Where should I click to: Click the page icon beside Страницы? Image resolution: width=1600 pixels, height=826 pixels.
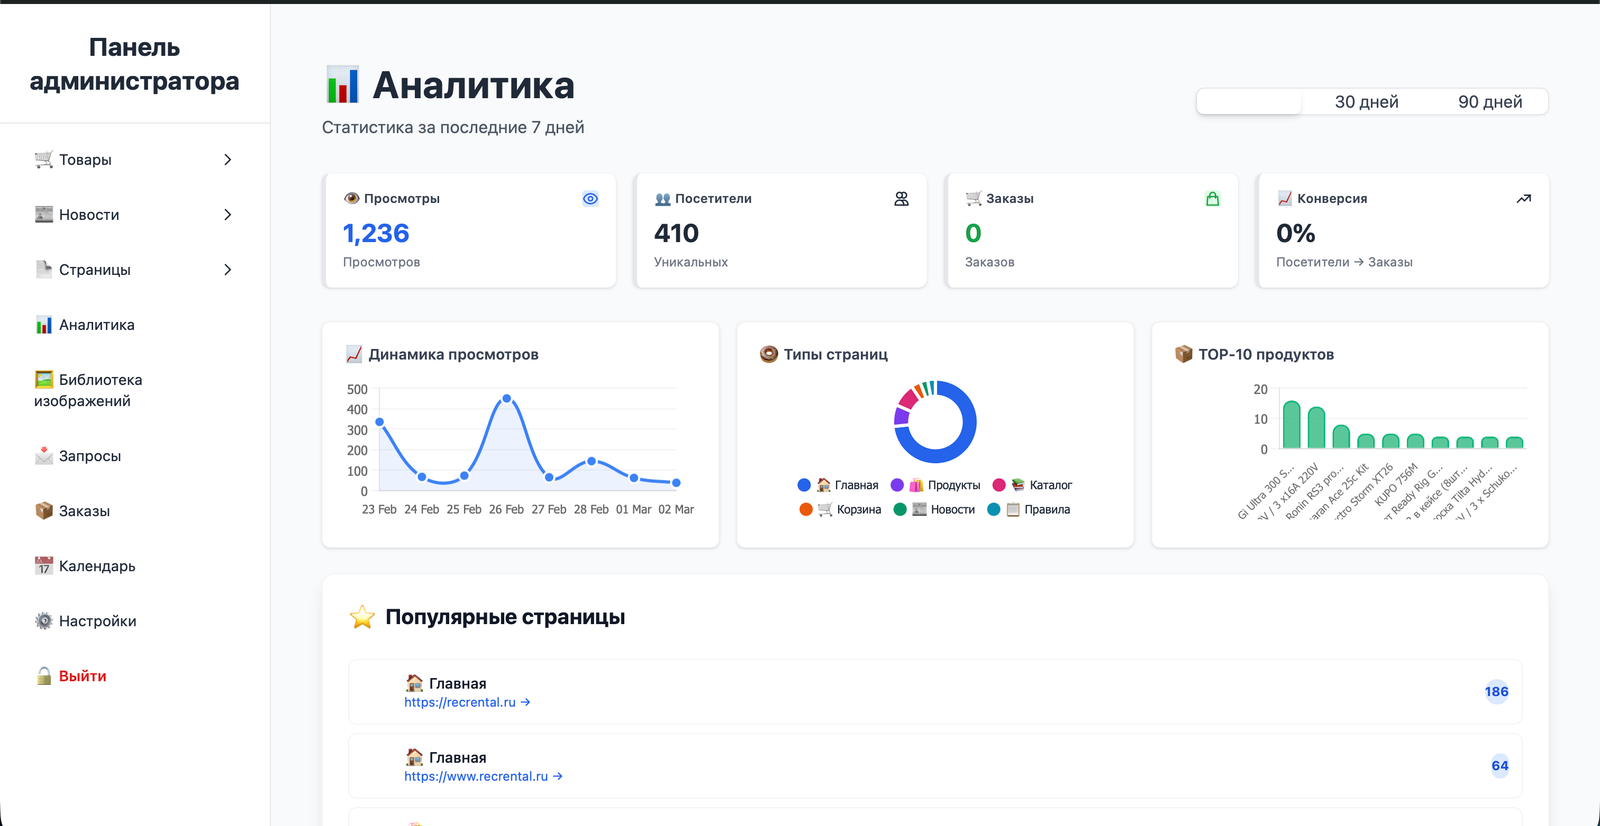click(44, 270)
